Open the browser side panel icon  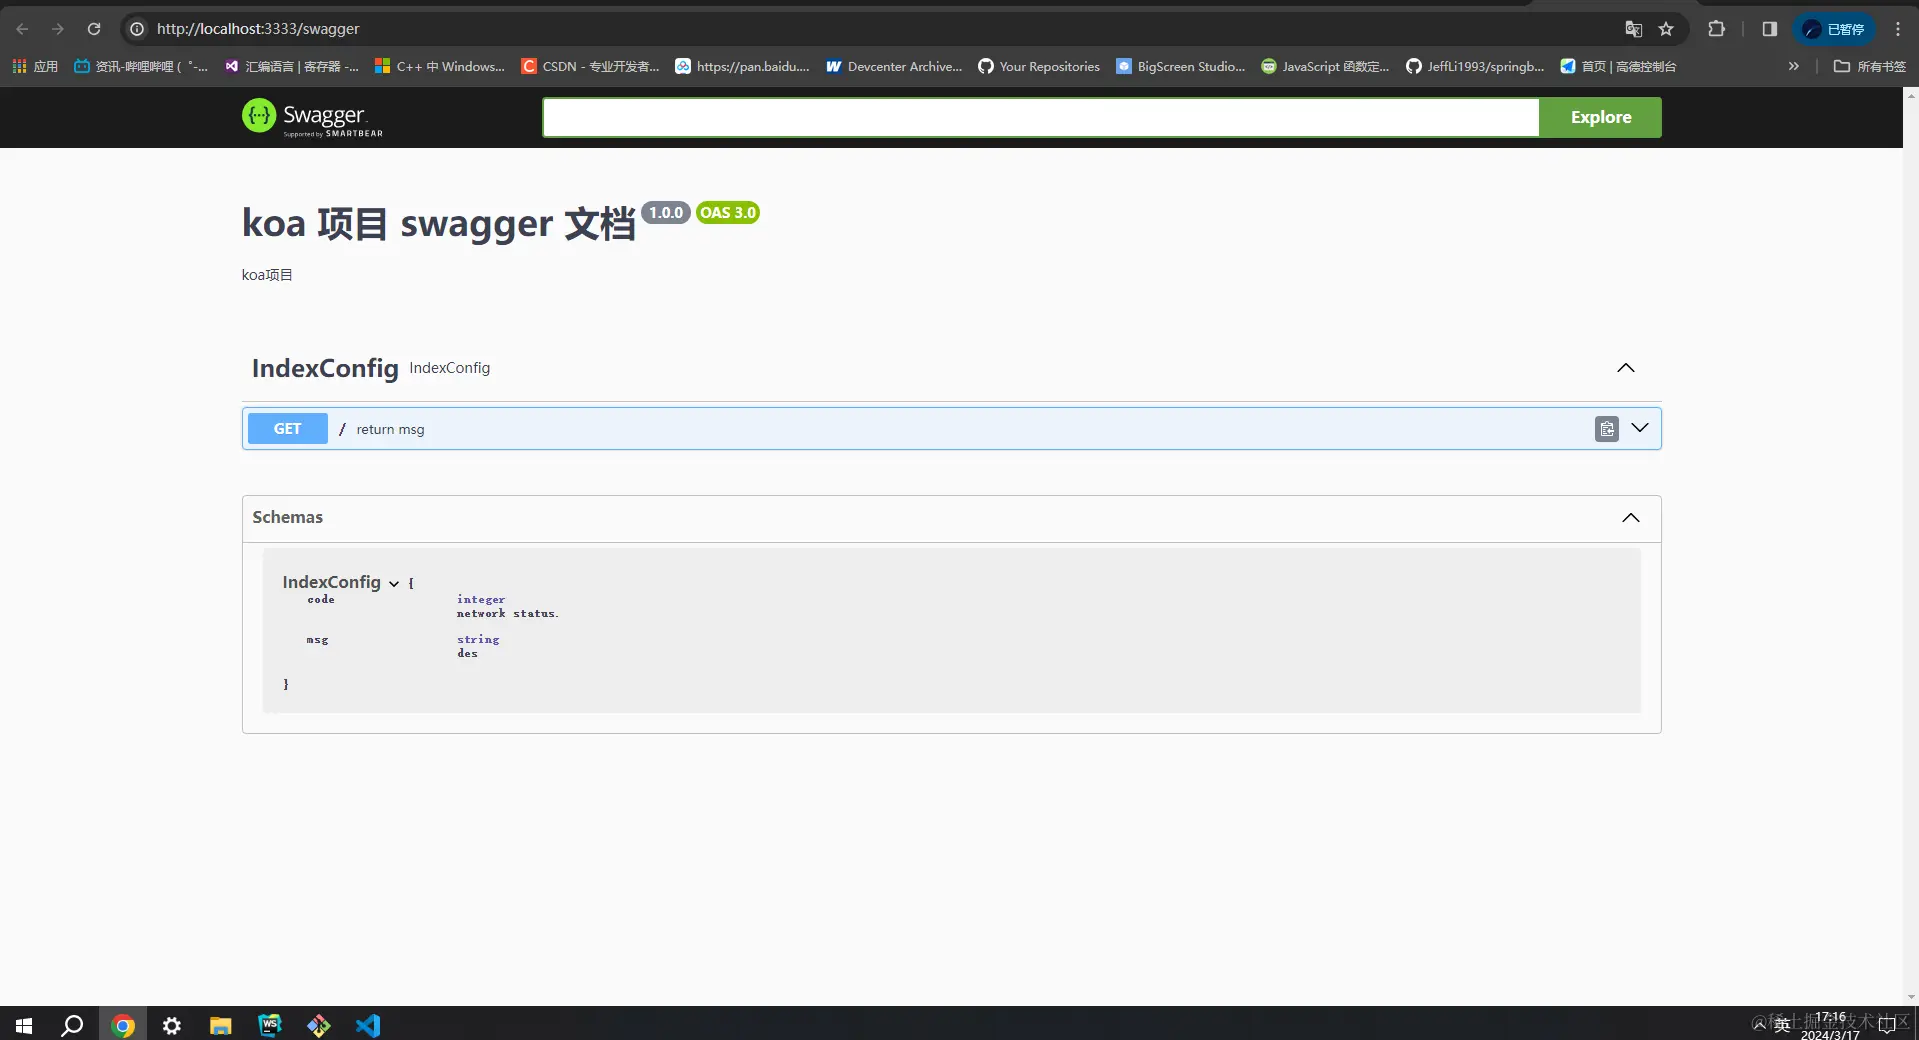point(1768,29)
